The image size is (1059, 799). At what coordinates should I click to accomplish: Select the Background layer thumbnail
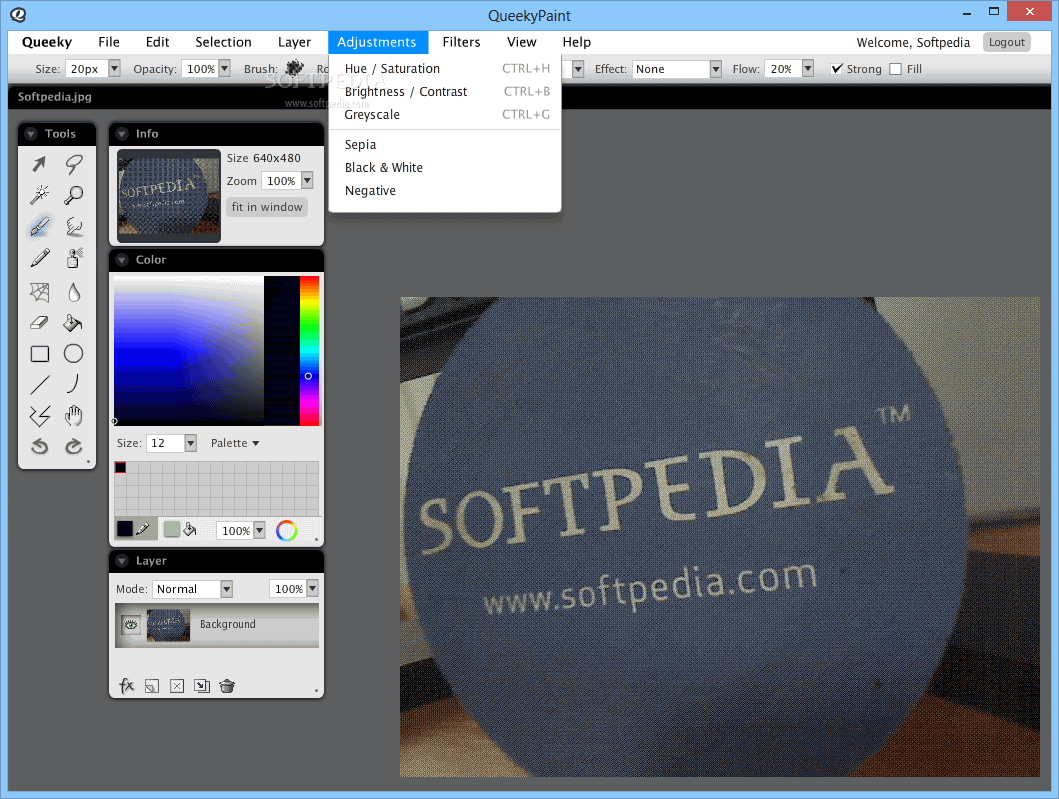(x=168, y=625)
